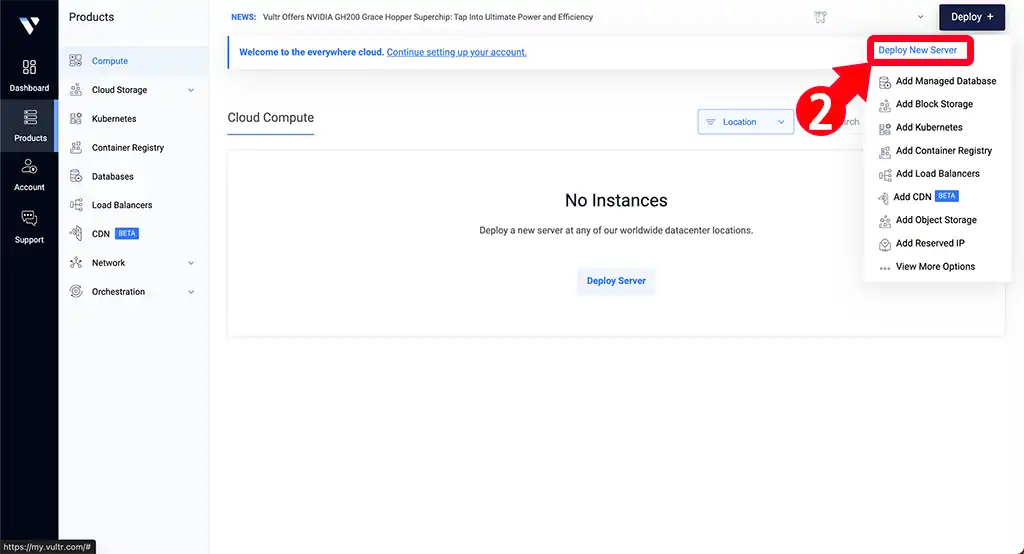The height and width of the screenshot is (554, 1024).
Task: Click the Add Block Storage icon
Action: (885, 105)
